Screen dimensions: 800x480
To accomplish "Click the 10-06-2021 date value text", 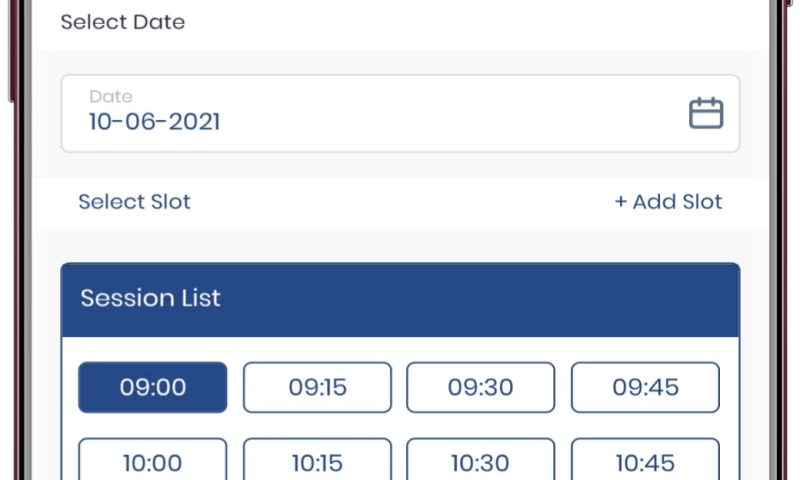I will [x=154, y=123].
